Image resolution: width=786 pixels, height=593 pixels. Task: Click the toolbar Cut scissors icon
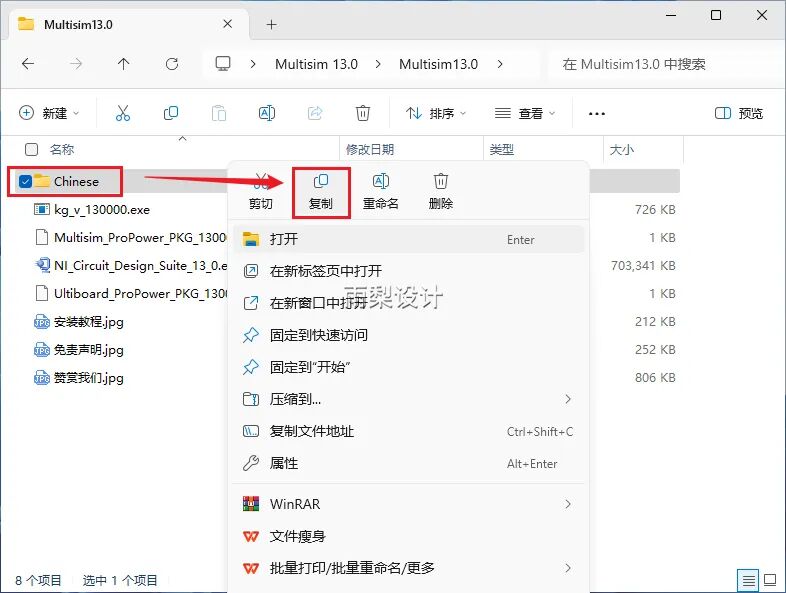coord(123,113)
